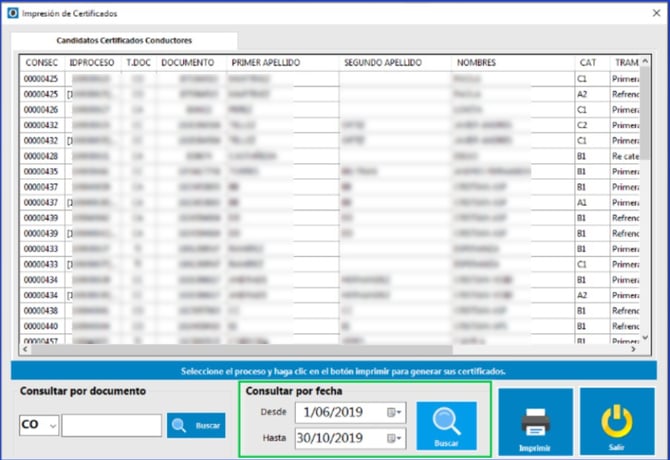
Task: Click the CONSEC column header
Action: (42, 62)
